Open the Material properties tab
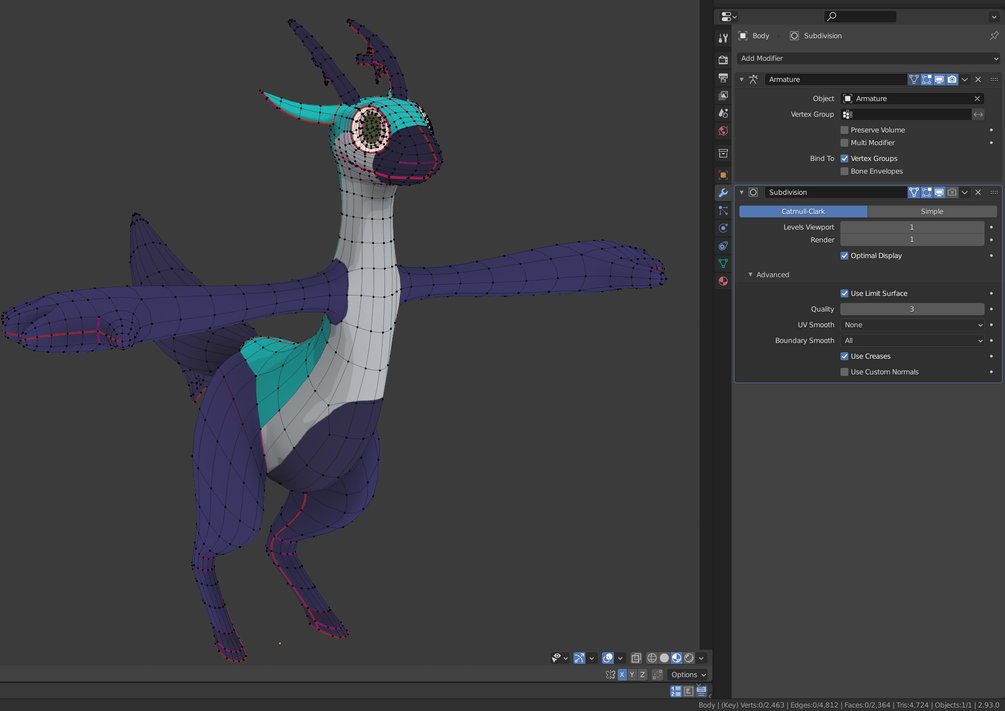Screen dimensions: 1005x711 (723, 281)
